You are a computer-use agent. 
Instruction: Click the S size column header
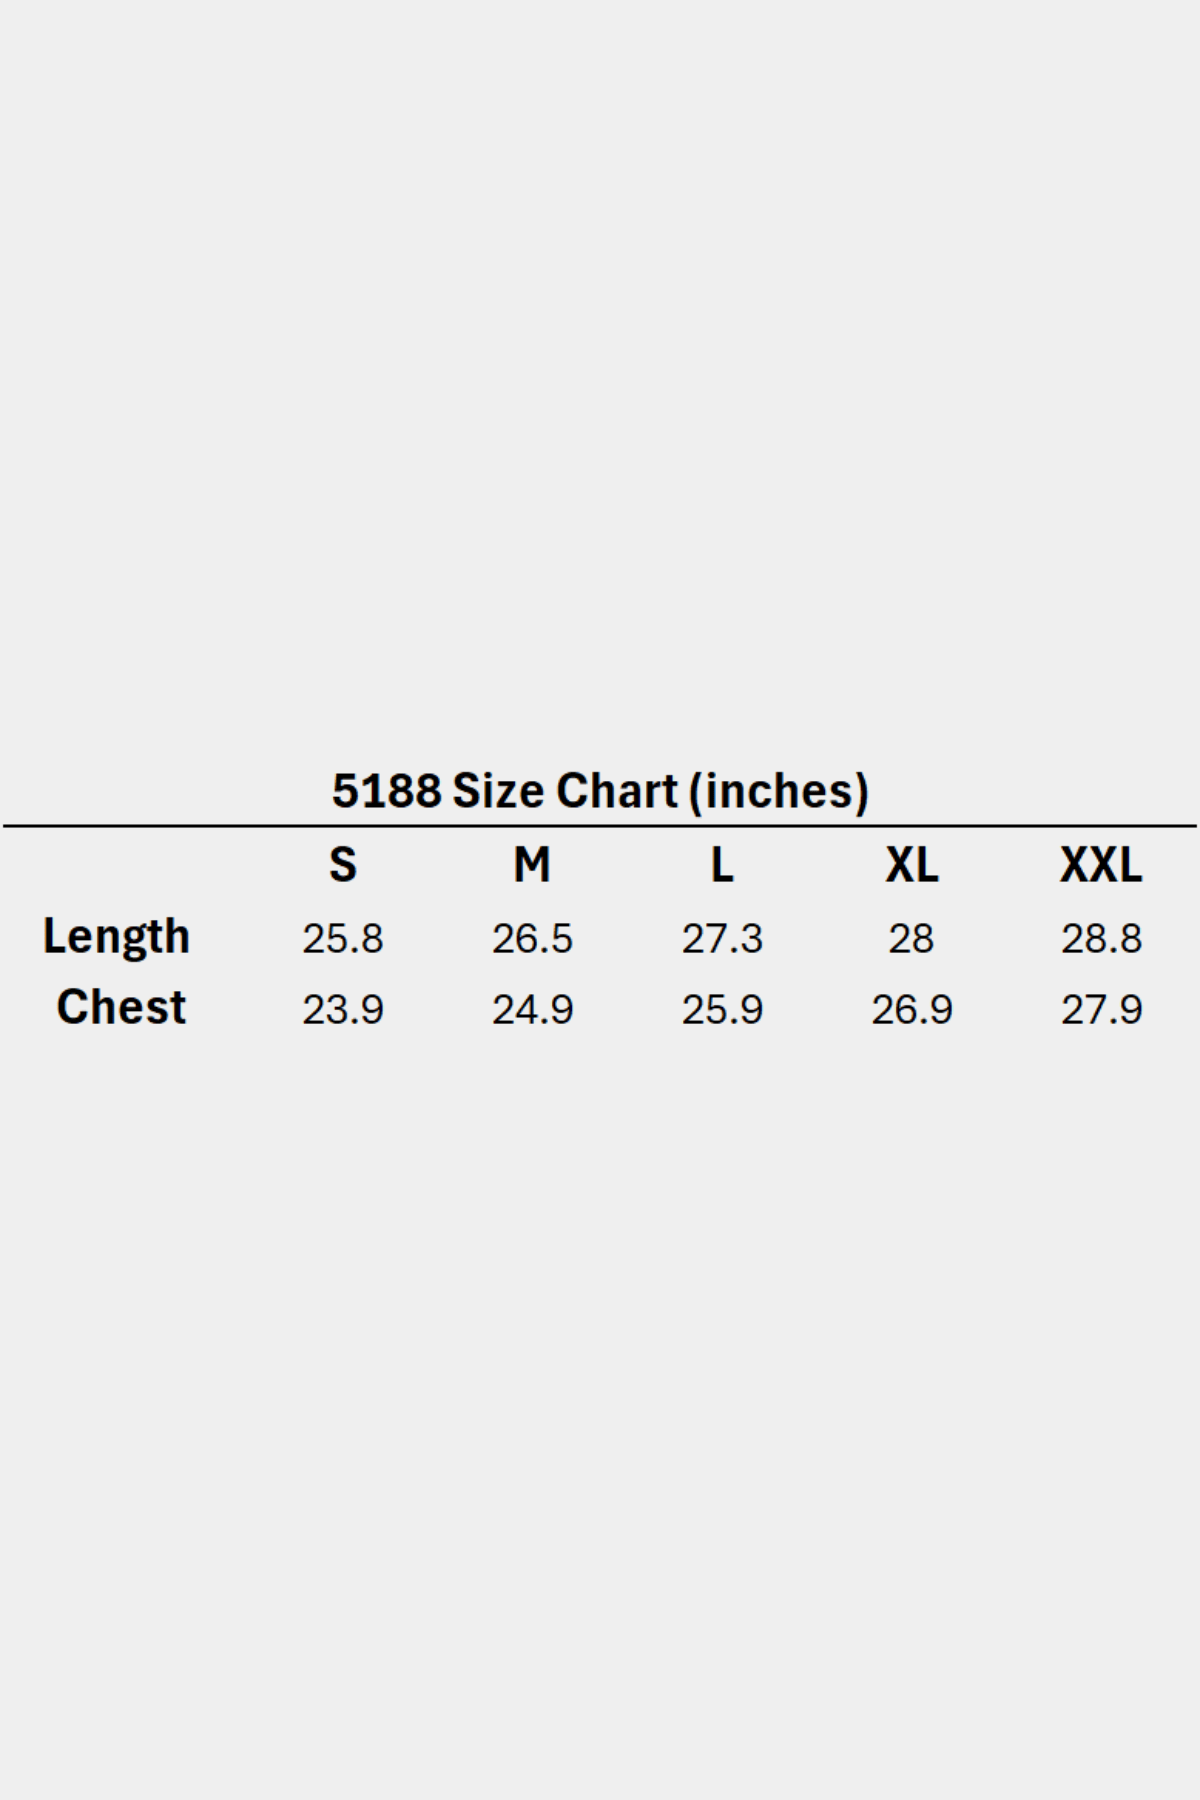[x=342, y=865]
